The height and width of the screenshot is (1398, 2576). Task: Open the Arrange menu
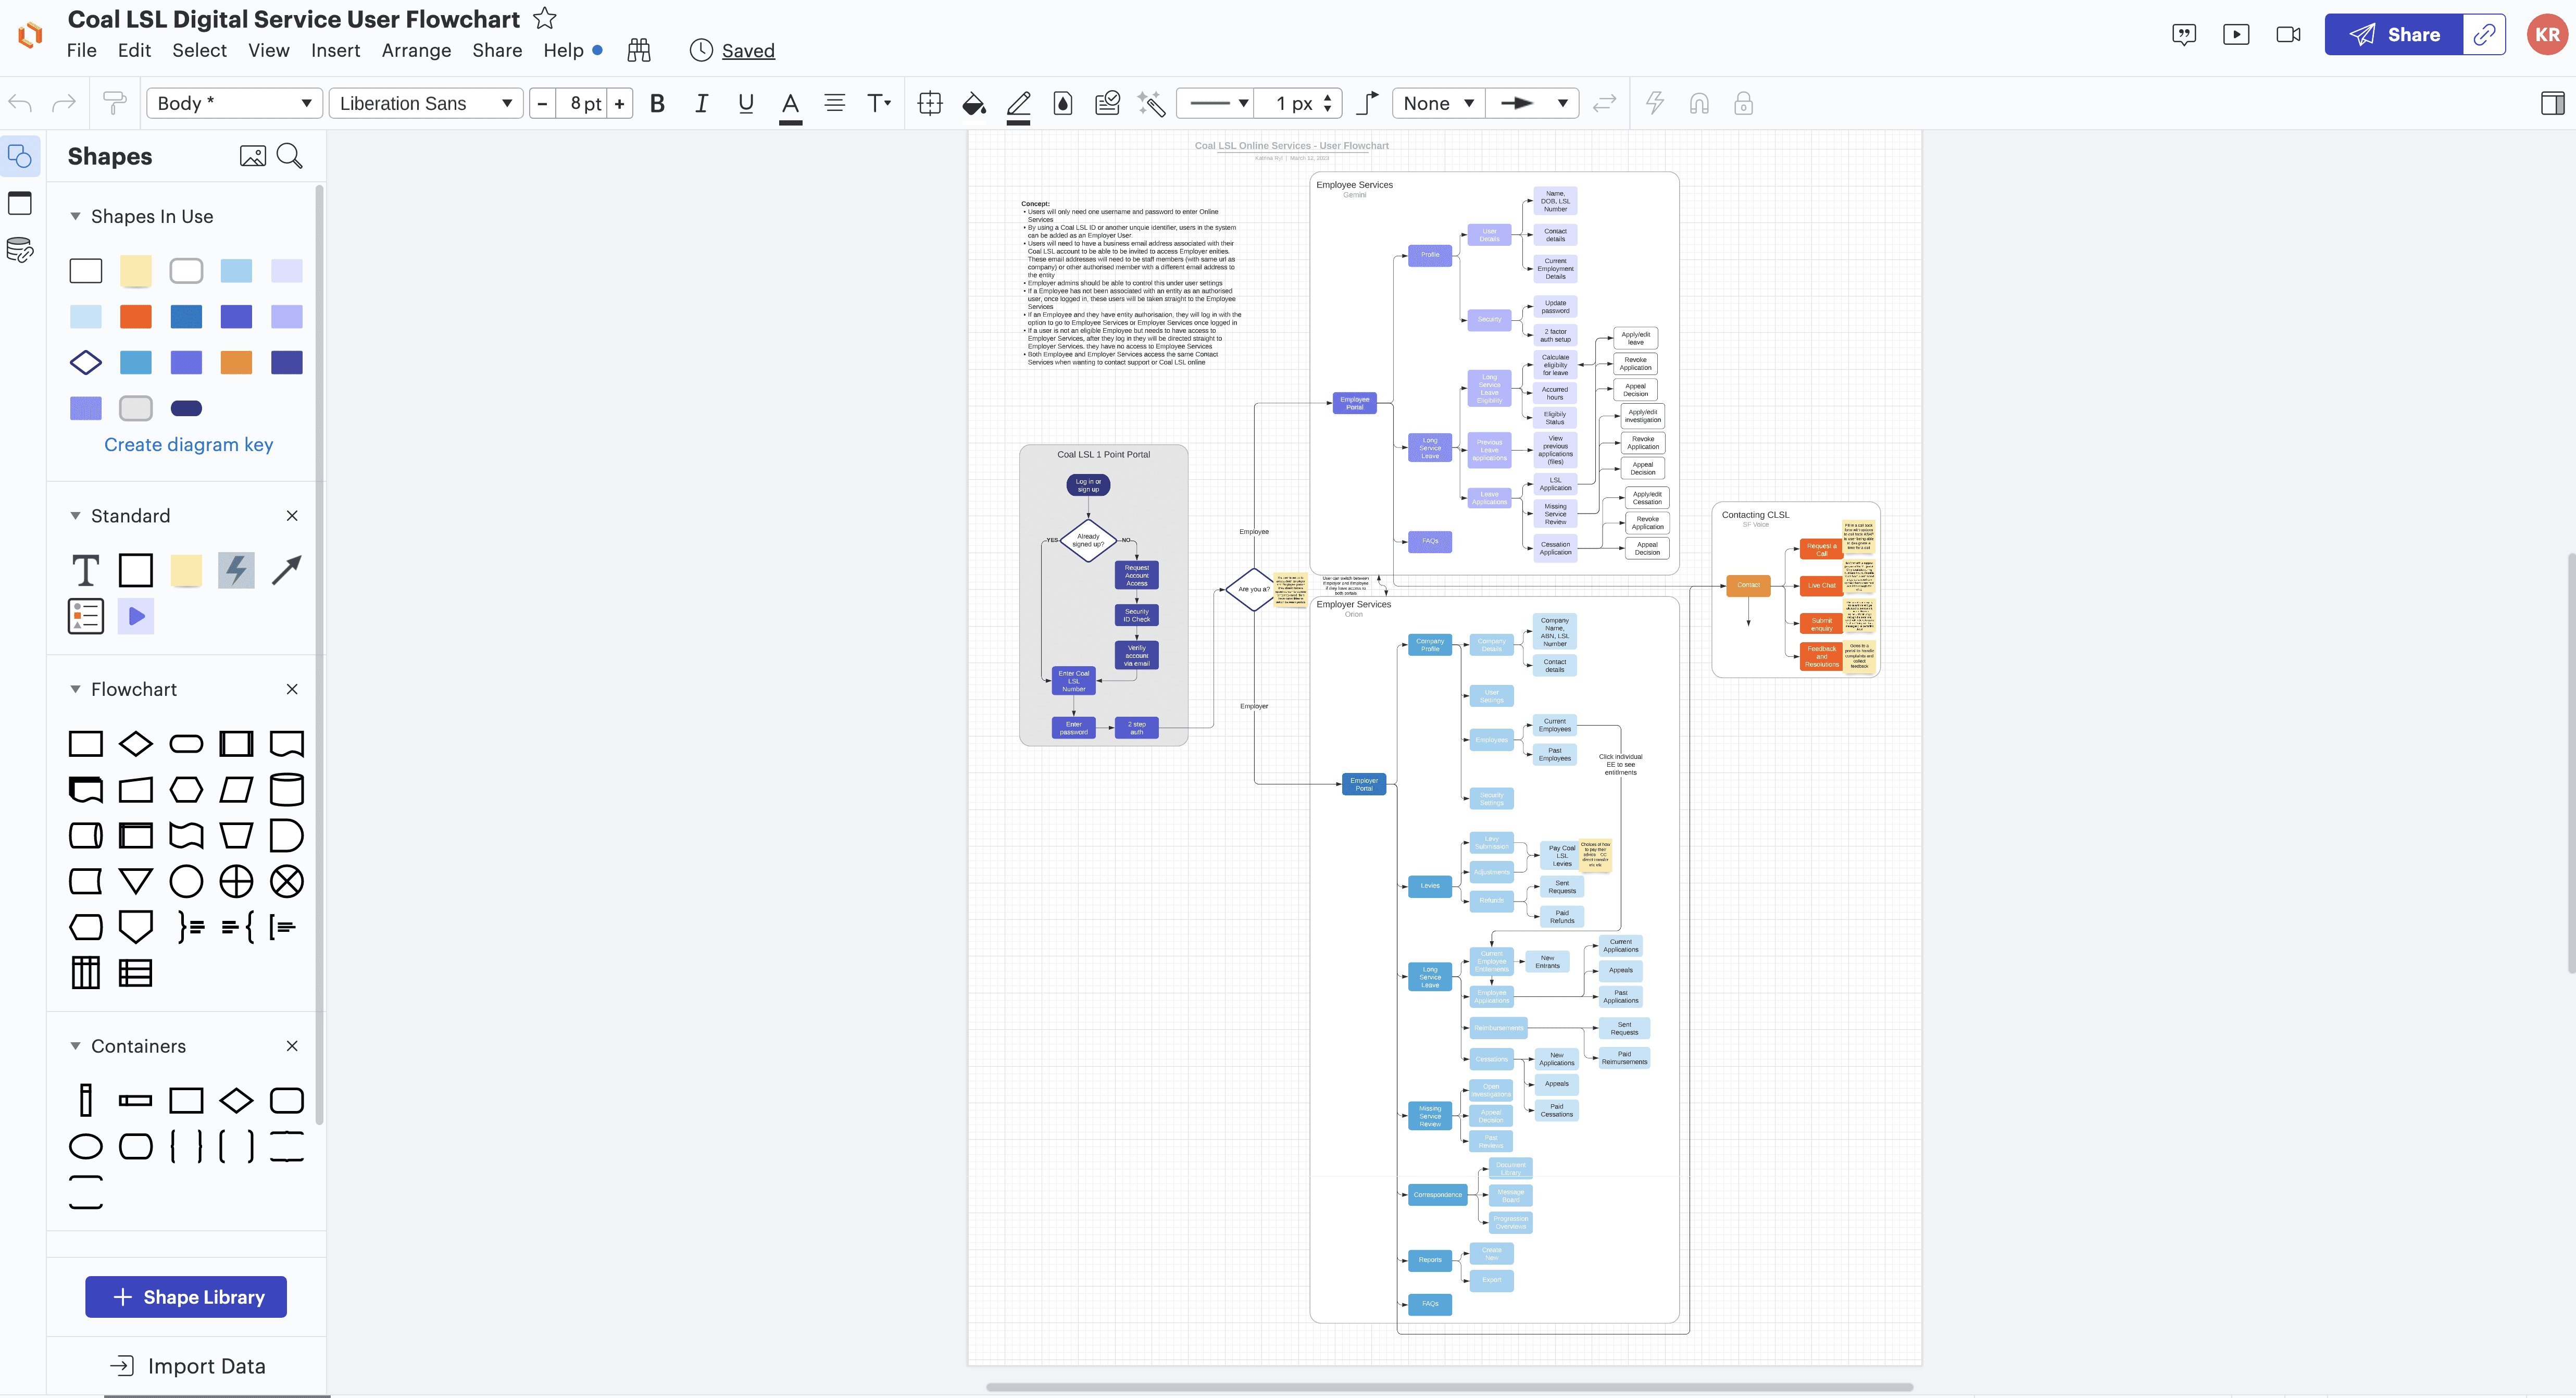click(416, 51)
